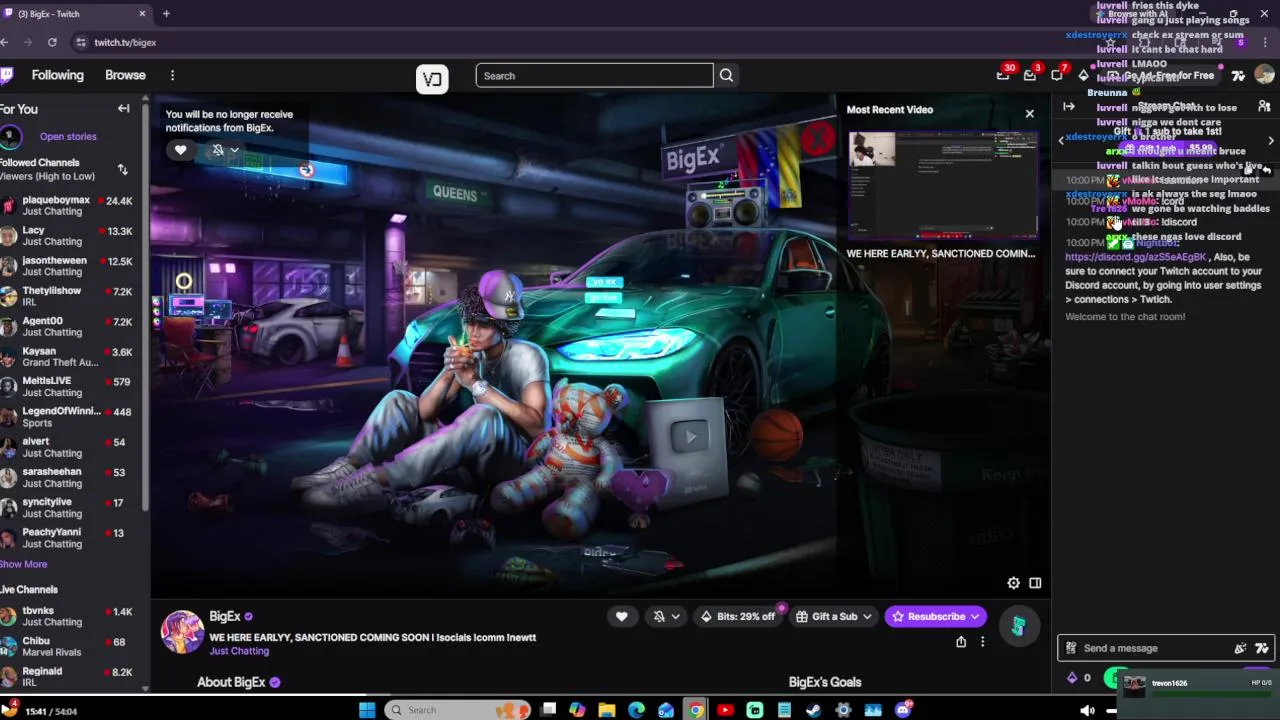This screenshot has width=1280, height=720.
Task: Click the Go Ad-Free for Free button
Action: [x=1160, y=75]
